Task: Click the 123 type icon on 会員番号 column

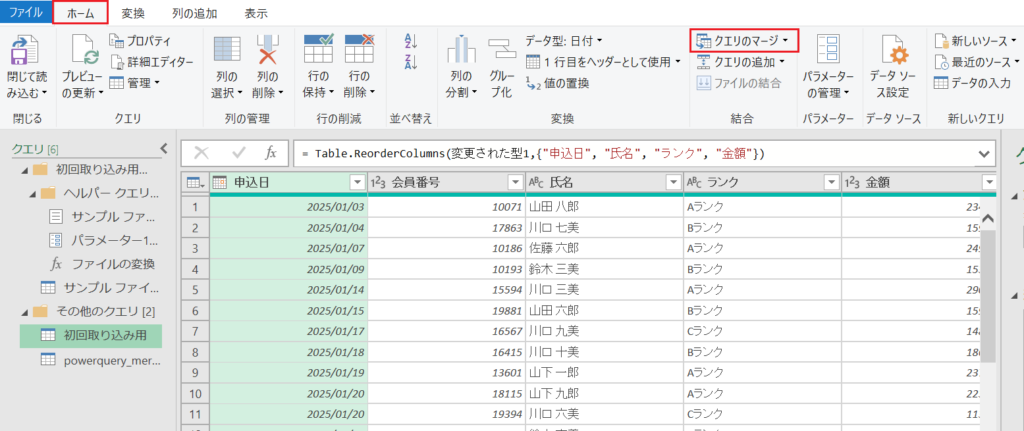Action: pos(378,183)
